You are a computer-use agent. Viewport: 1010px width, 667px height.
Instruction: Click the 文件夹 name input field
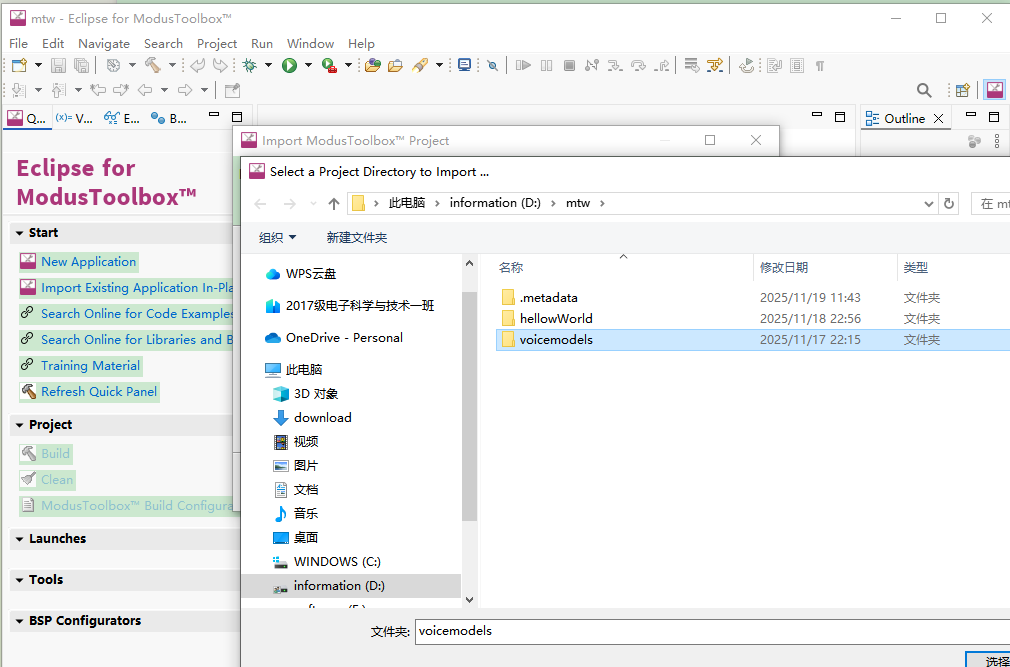(712, 632)
